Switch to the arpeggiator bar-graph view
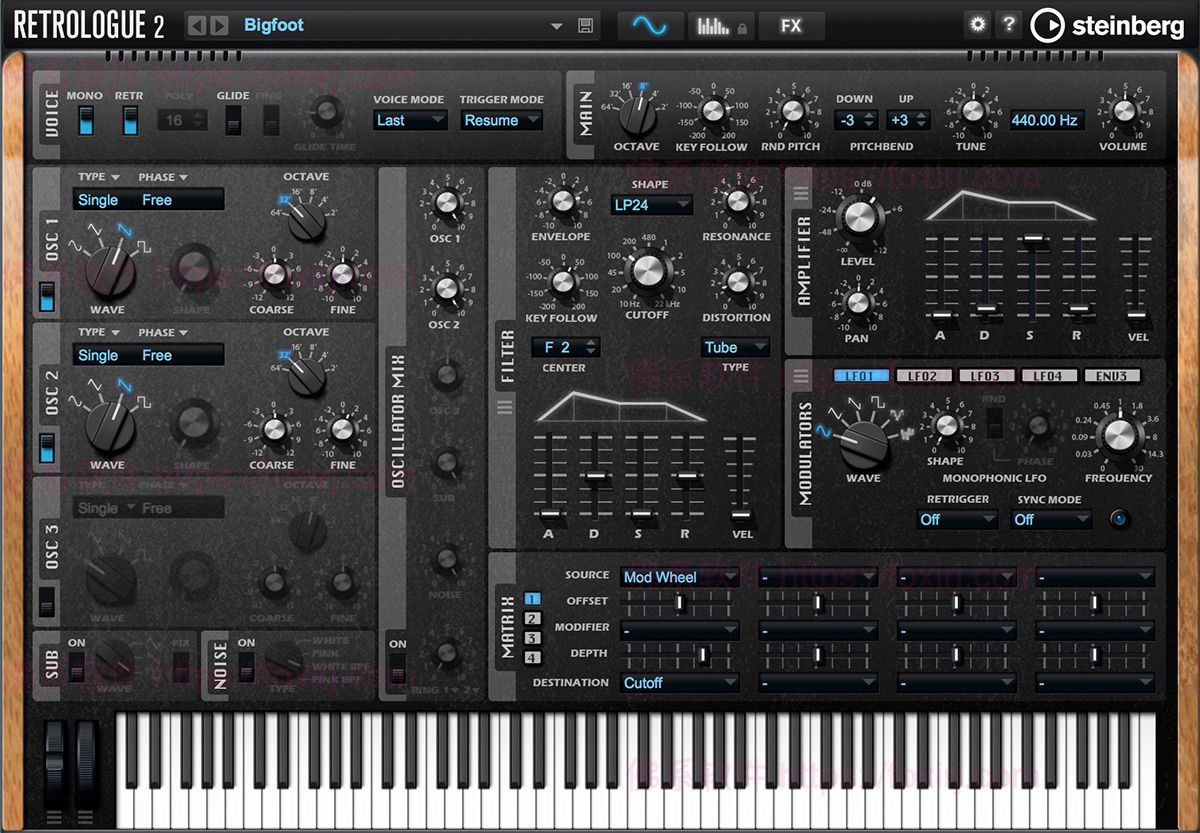1200x833 pixels. point(715,25)
